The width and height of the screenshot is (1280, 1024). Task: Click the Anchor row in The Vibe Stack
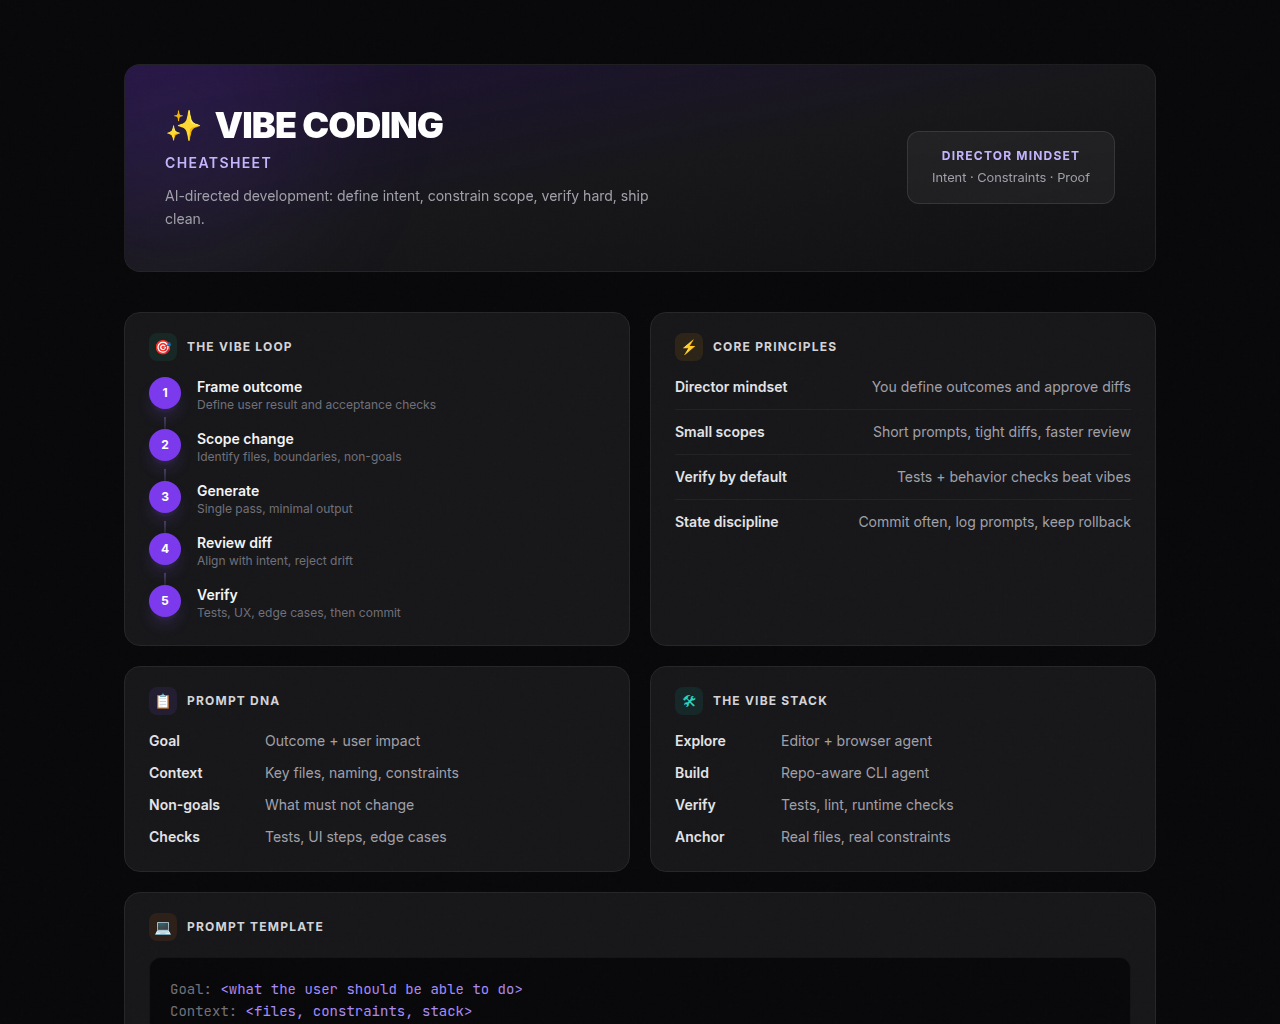point(812,837)
